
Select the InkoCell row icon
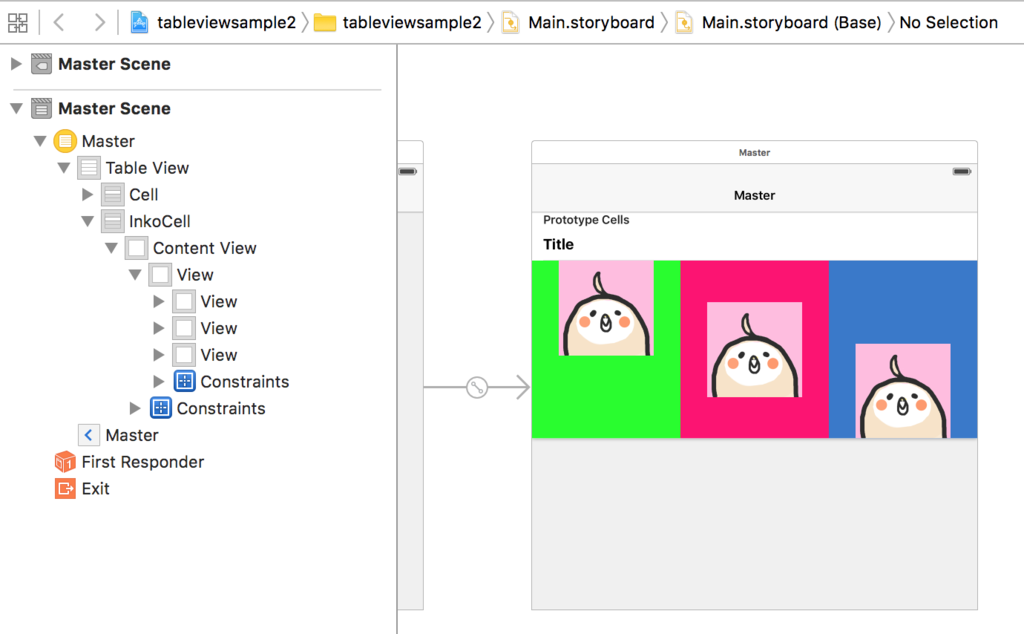coord(112,221)
